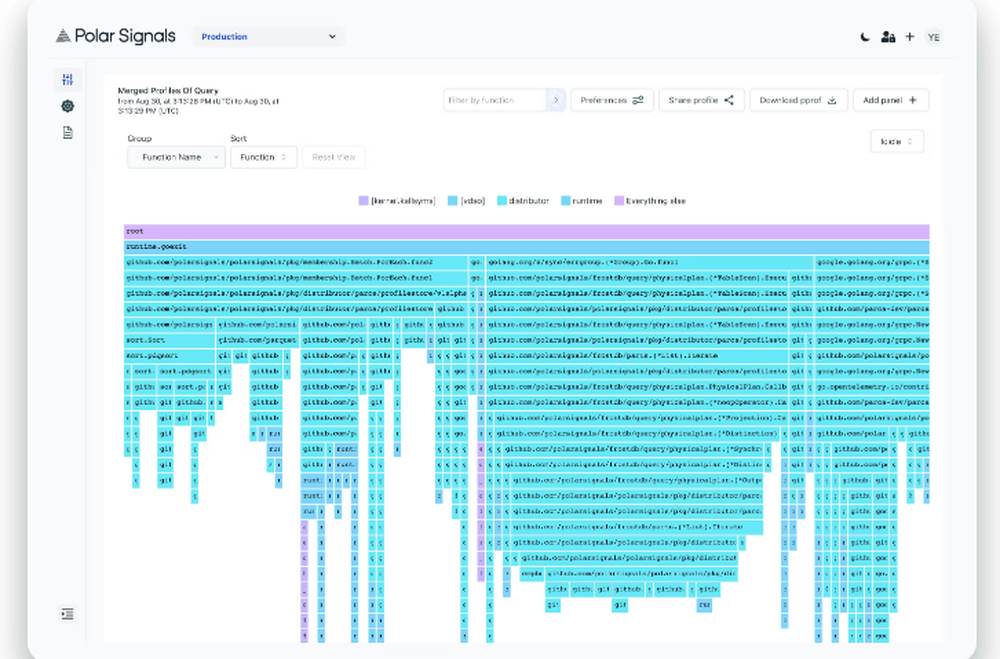
Task: Select the sort.Sort flame graph node
Action: point(169,340)
